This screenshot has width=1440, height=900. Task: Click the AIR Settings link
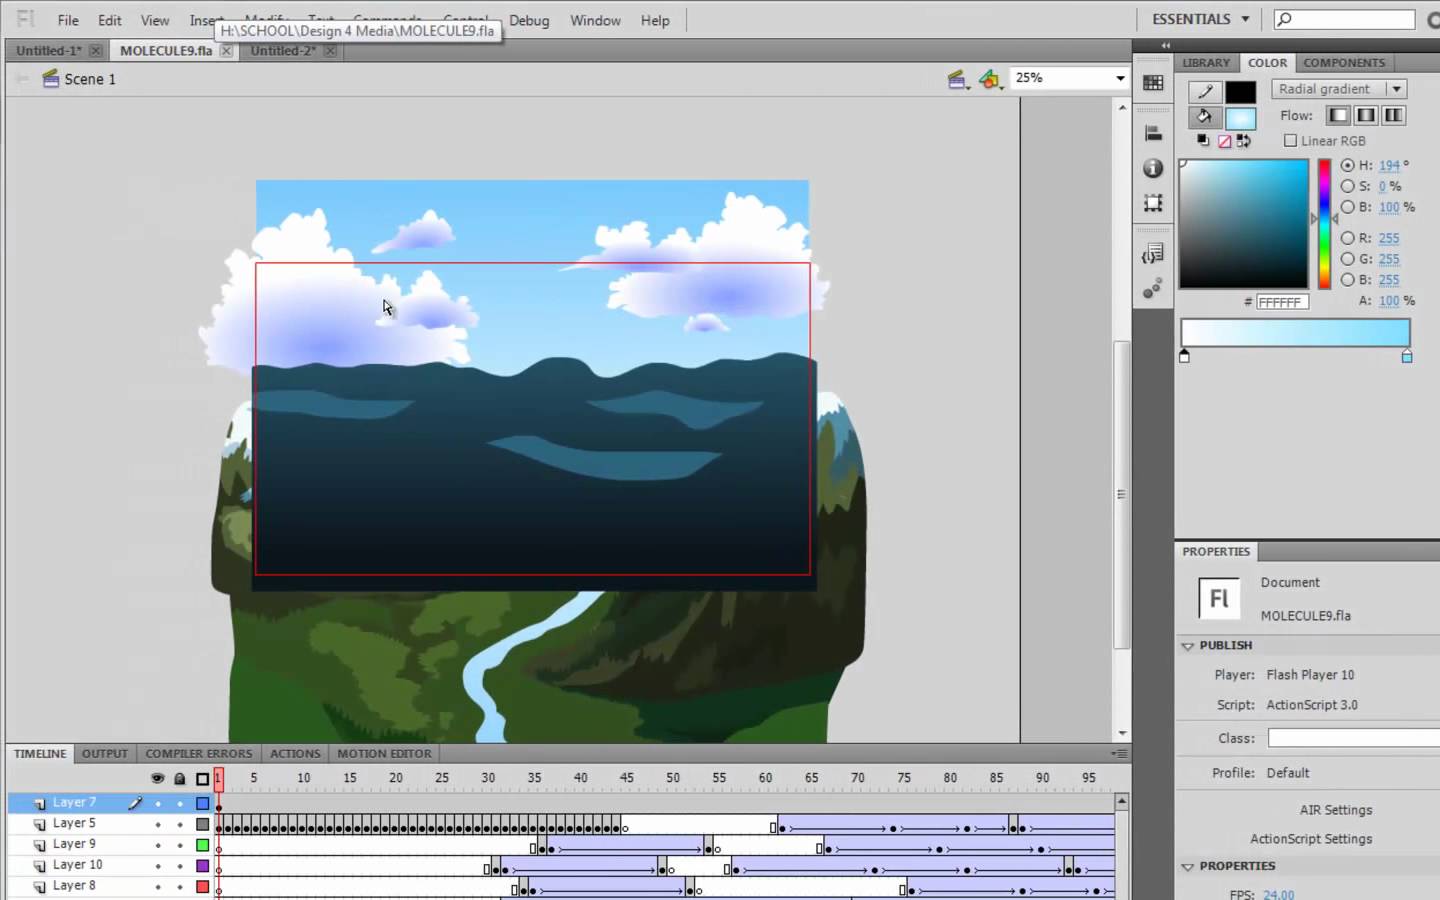click(1335, 810)
